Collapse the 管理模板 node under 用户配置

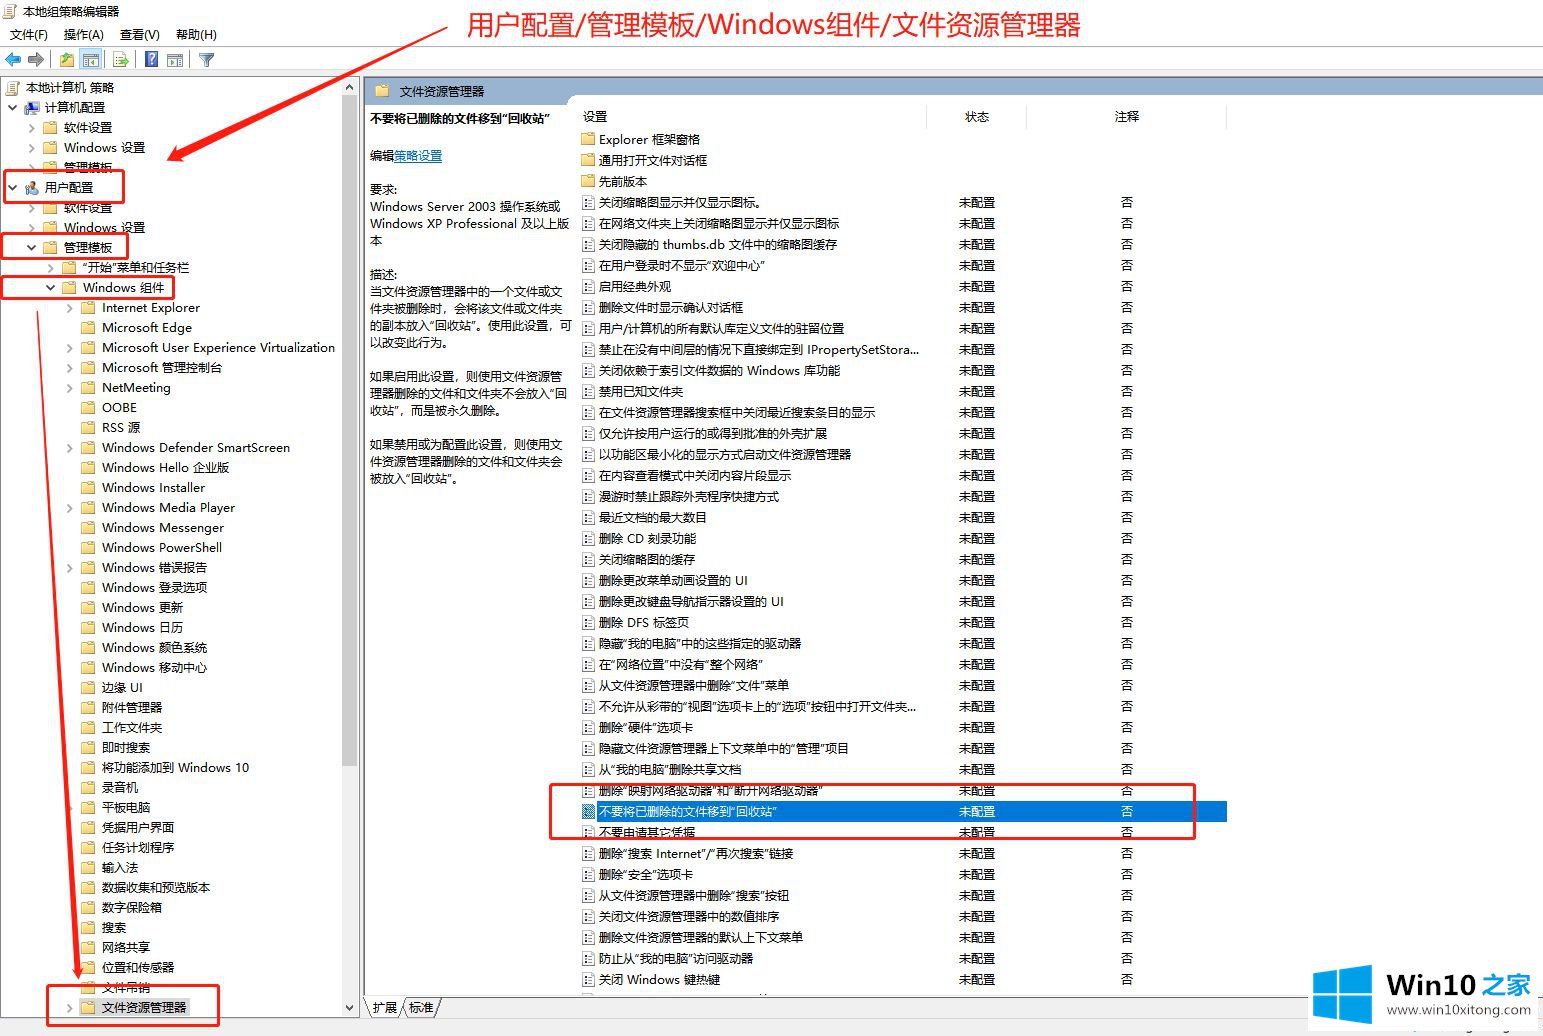(x=31, y=247)
